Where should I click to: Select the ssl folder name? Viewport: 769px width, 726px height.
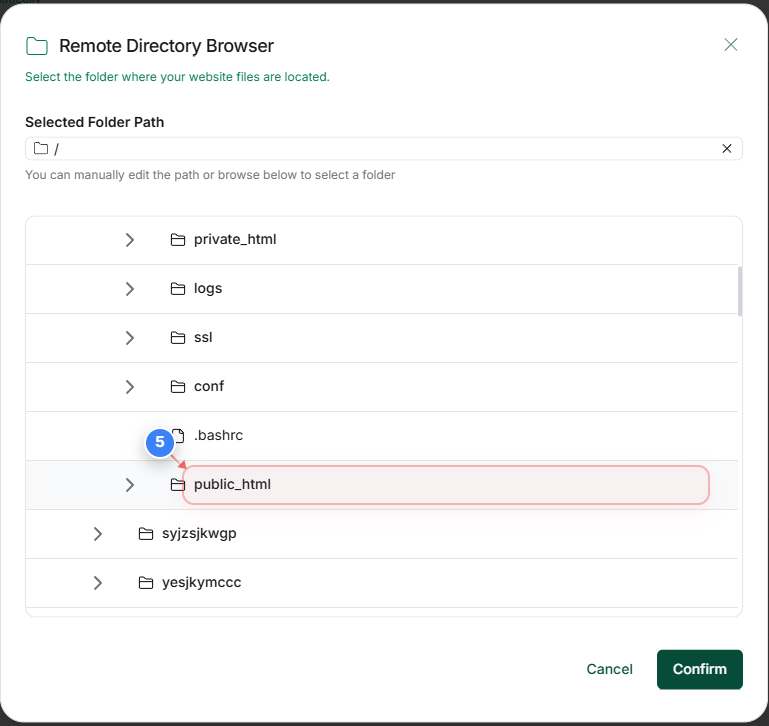point(203,337)
